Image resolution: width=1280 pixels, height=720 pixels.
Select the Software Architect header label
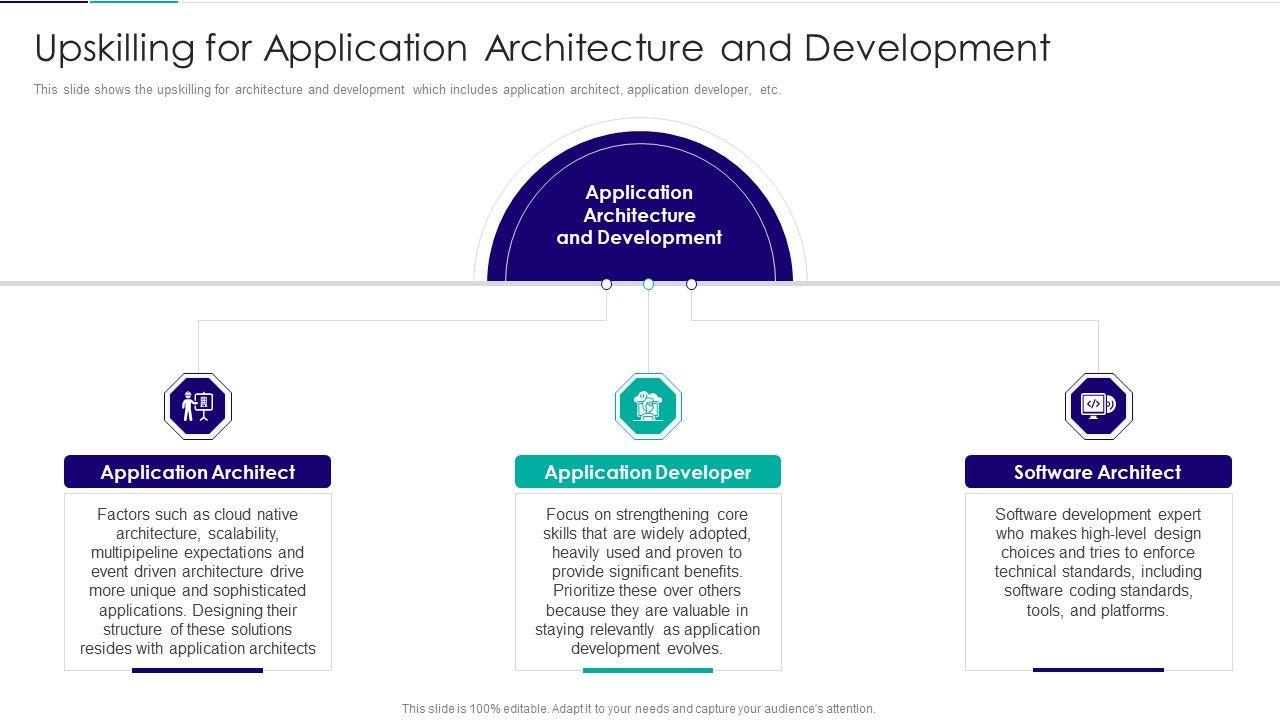click(x=1098, y=472)
